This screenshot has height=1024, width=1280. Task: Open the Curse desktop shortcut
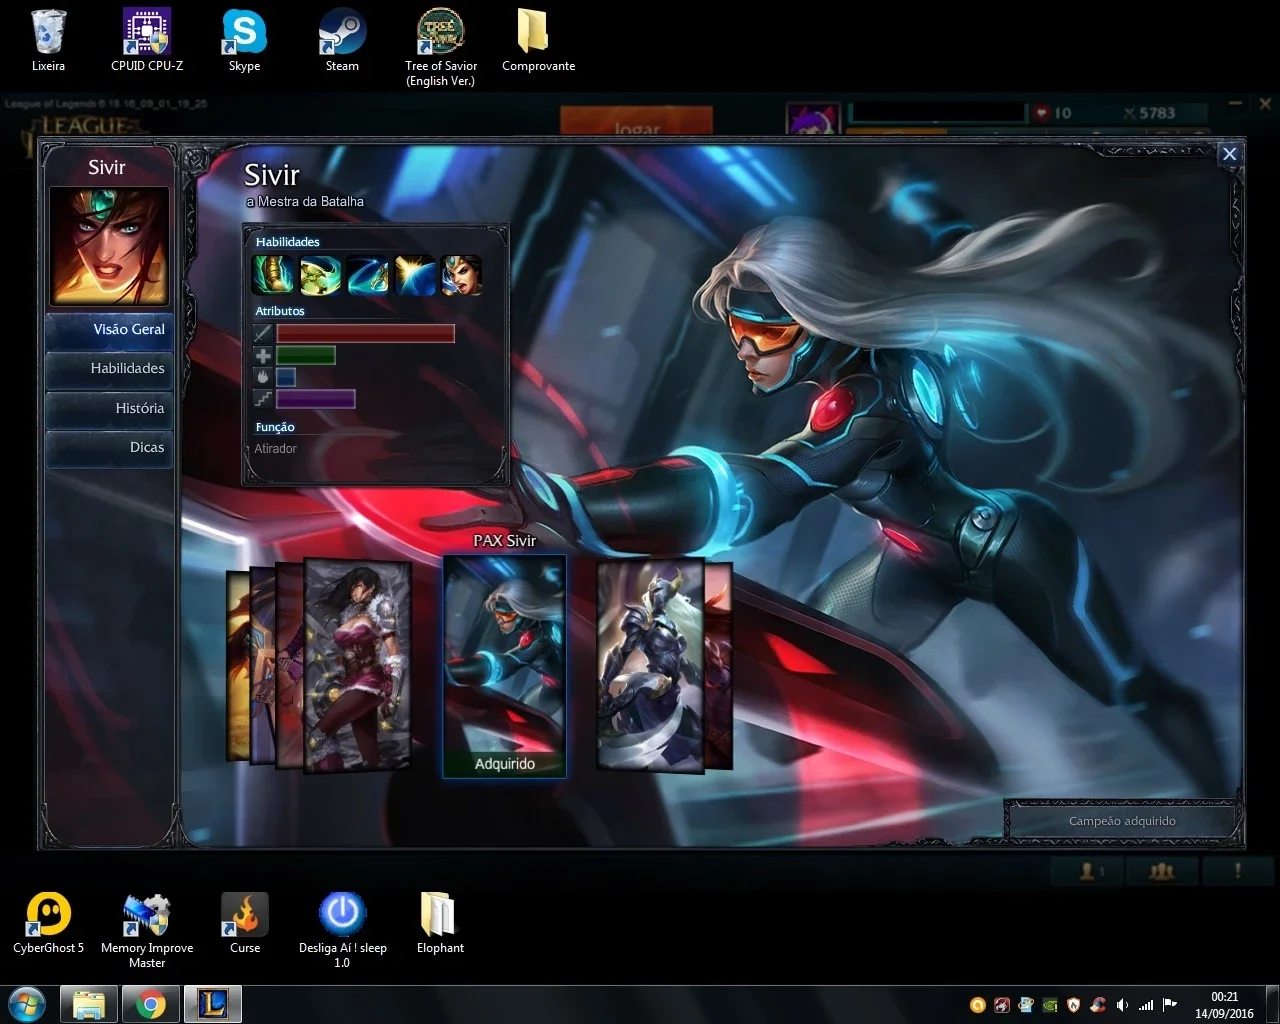pyautogui.click(x=245, y=924)
